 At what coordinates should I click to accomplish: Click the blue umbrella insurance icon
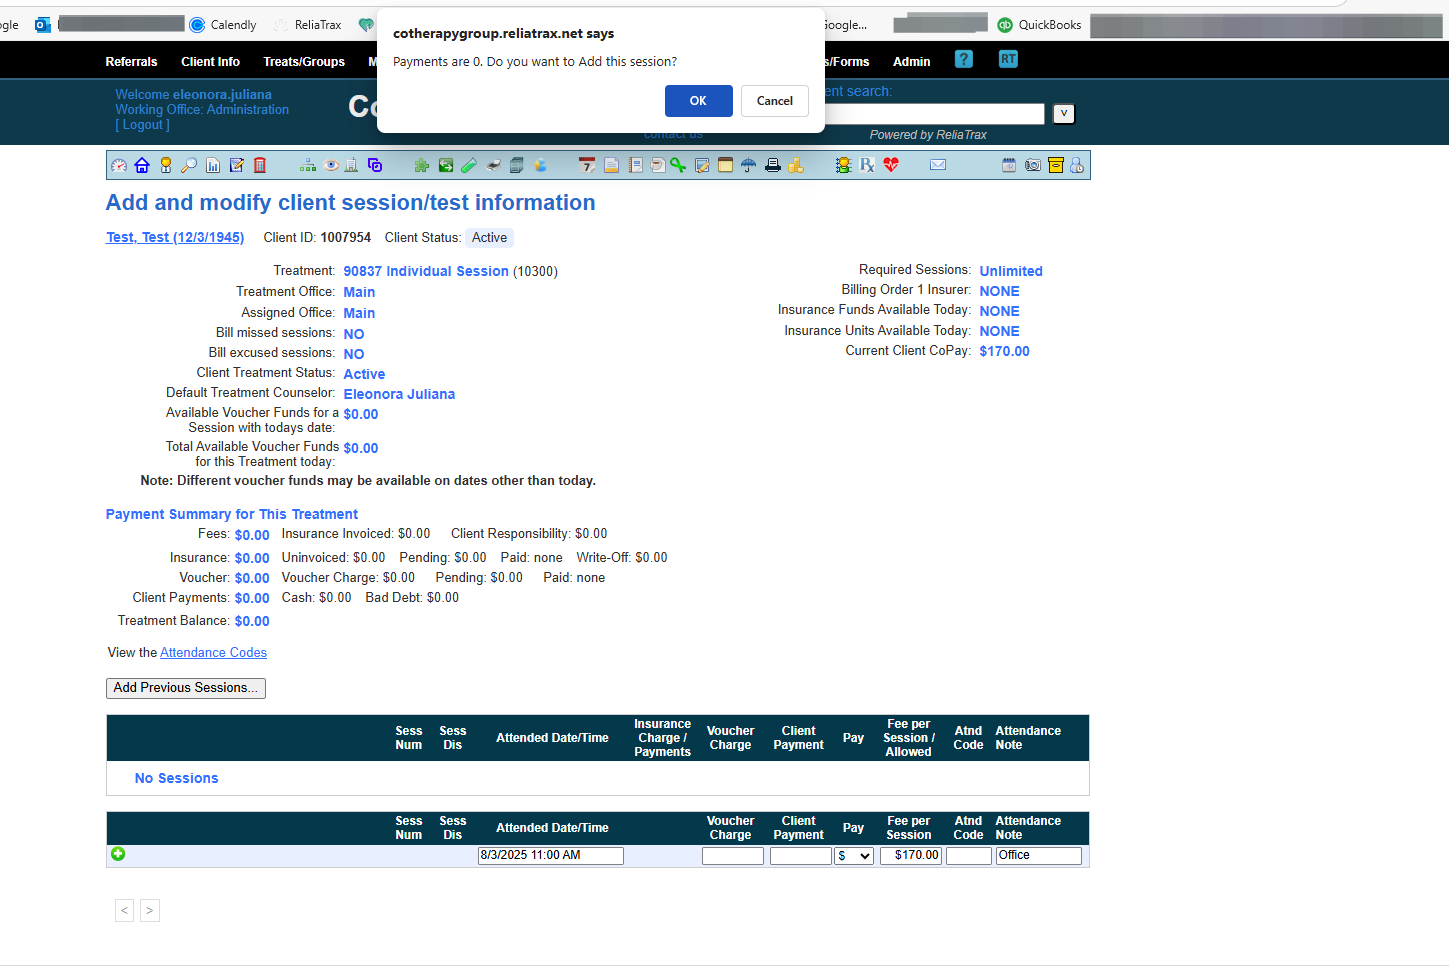tap(748, 166)
